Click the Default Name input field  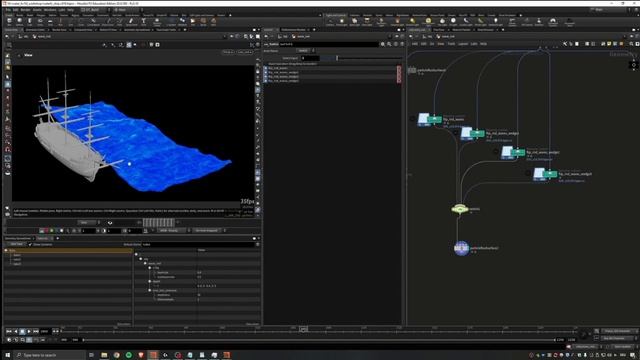click(x=199, y=244)
